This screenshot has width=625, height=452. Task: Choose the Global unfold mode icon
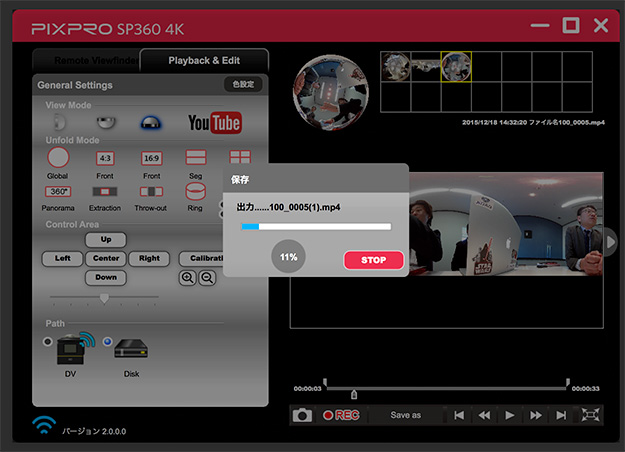(x=59, y=158)
